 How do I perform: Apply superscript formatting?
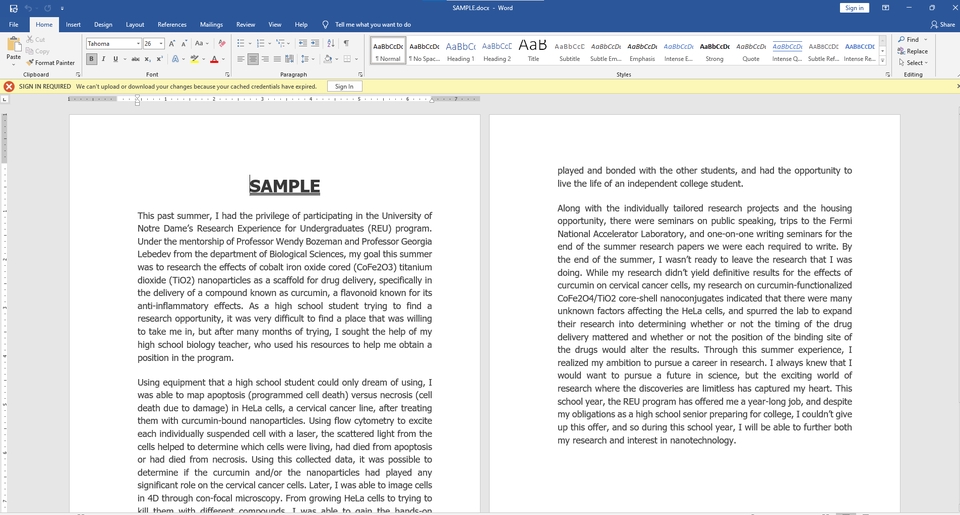point(160,59)
